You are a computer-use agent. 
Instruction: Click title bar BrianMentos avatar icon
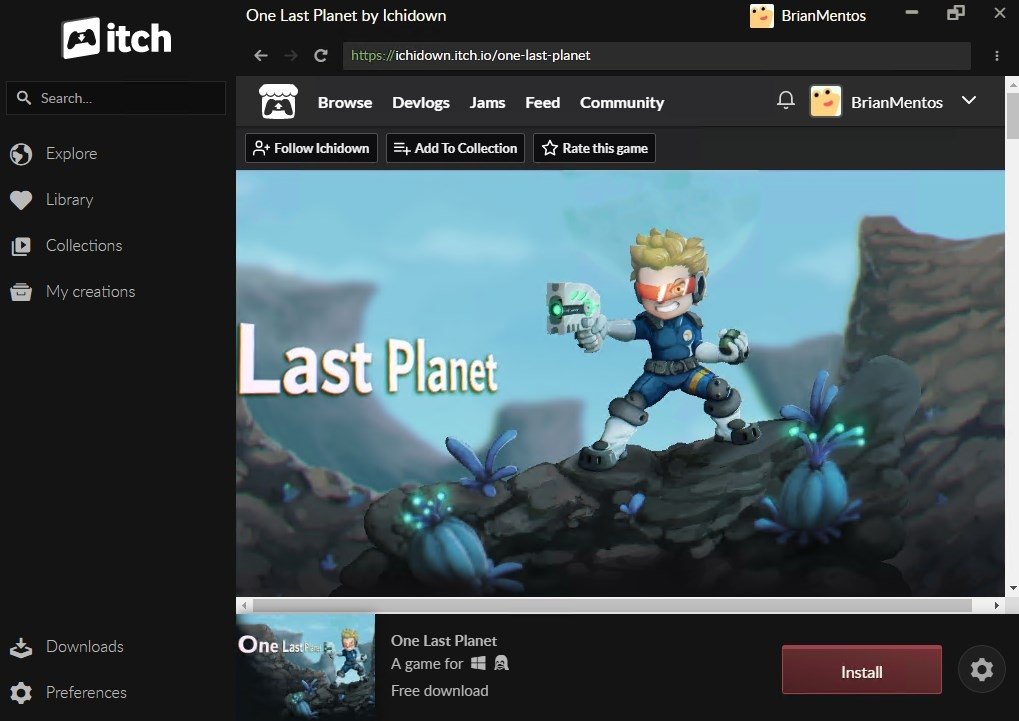tap(761, 16)
